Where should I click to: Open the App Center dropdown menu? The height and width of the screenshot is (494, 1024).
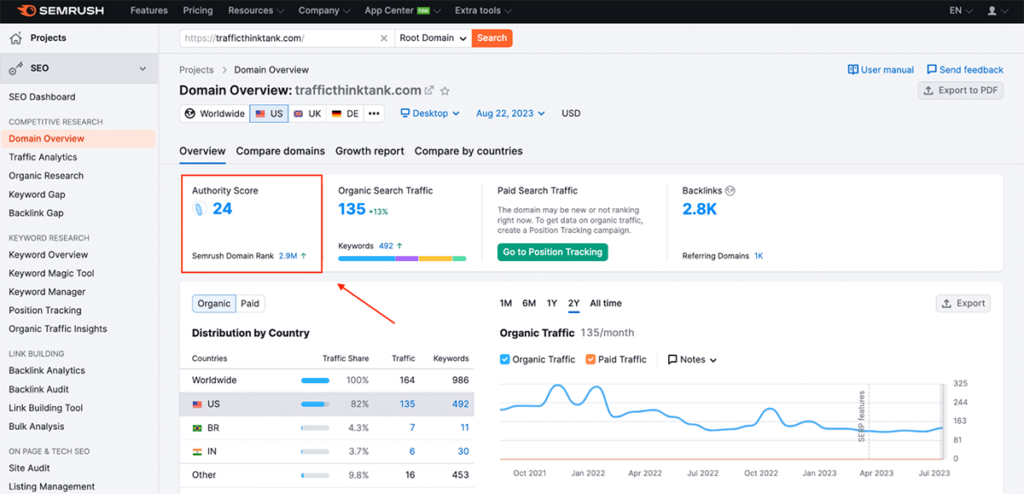point(402,10)
